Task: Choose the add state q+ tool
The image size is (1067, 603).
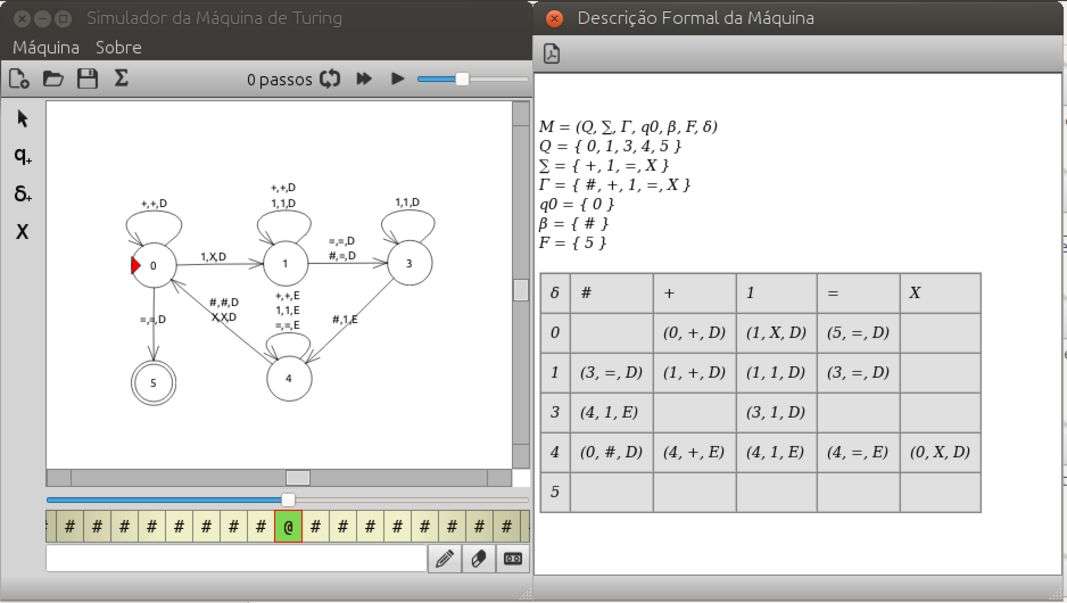Action: [x=23, y=156]
